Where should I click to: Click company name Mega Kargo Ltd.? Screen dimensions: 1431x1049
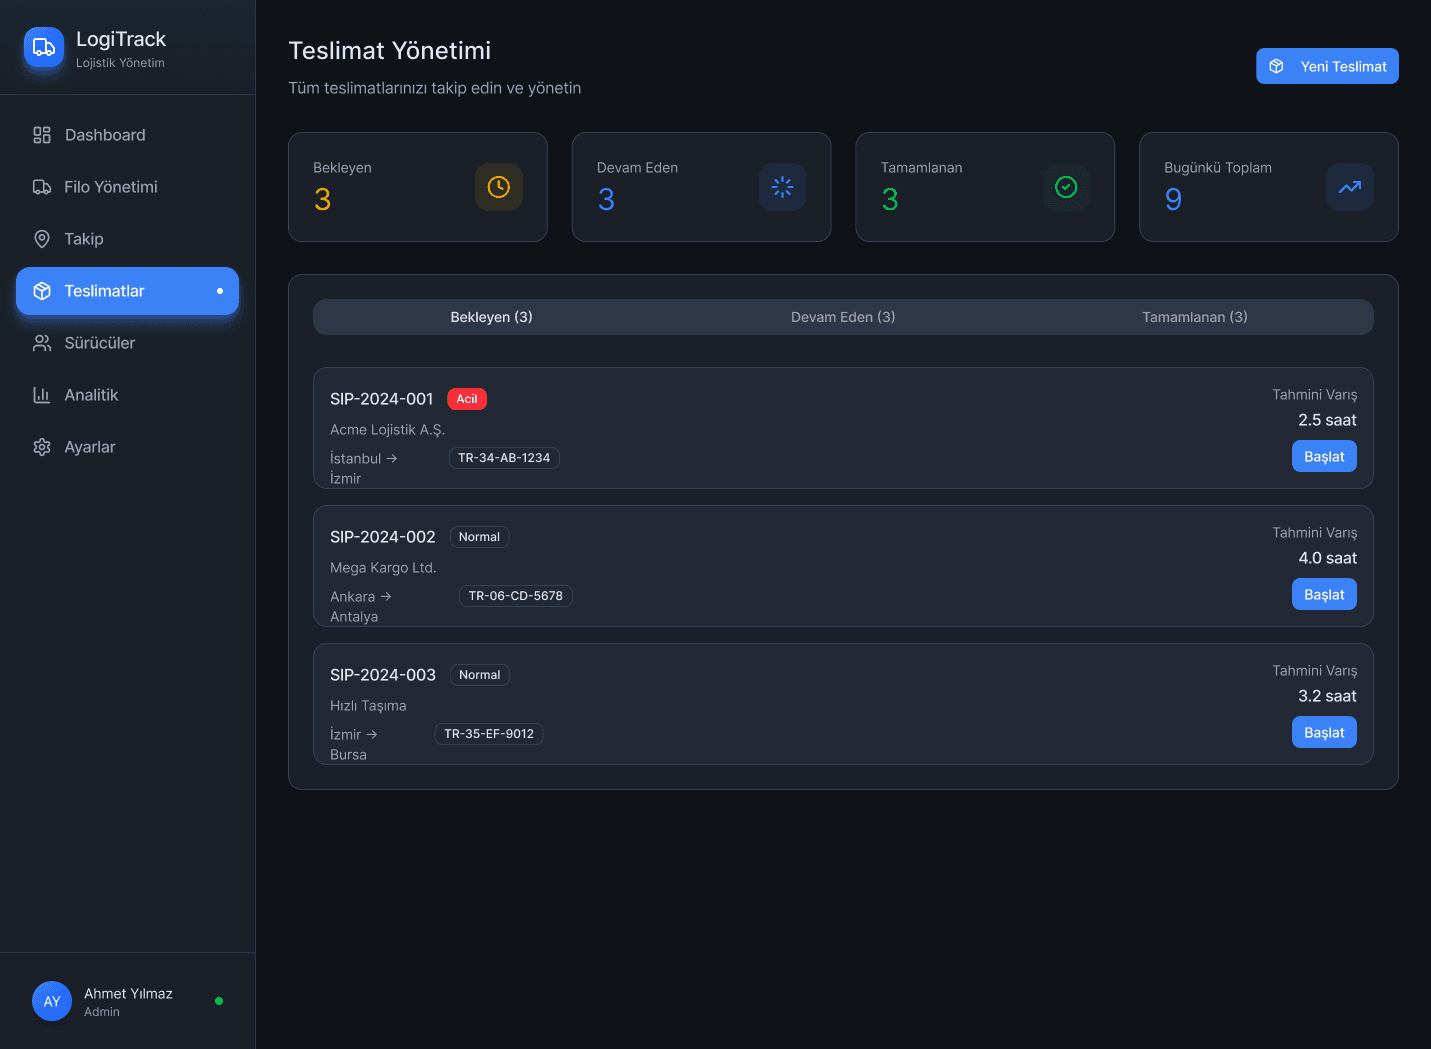point(383,568)
